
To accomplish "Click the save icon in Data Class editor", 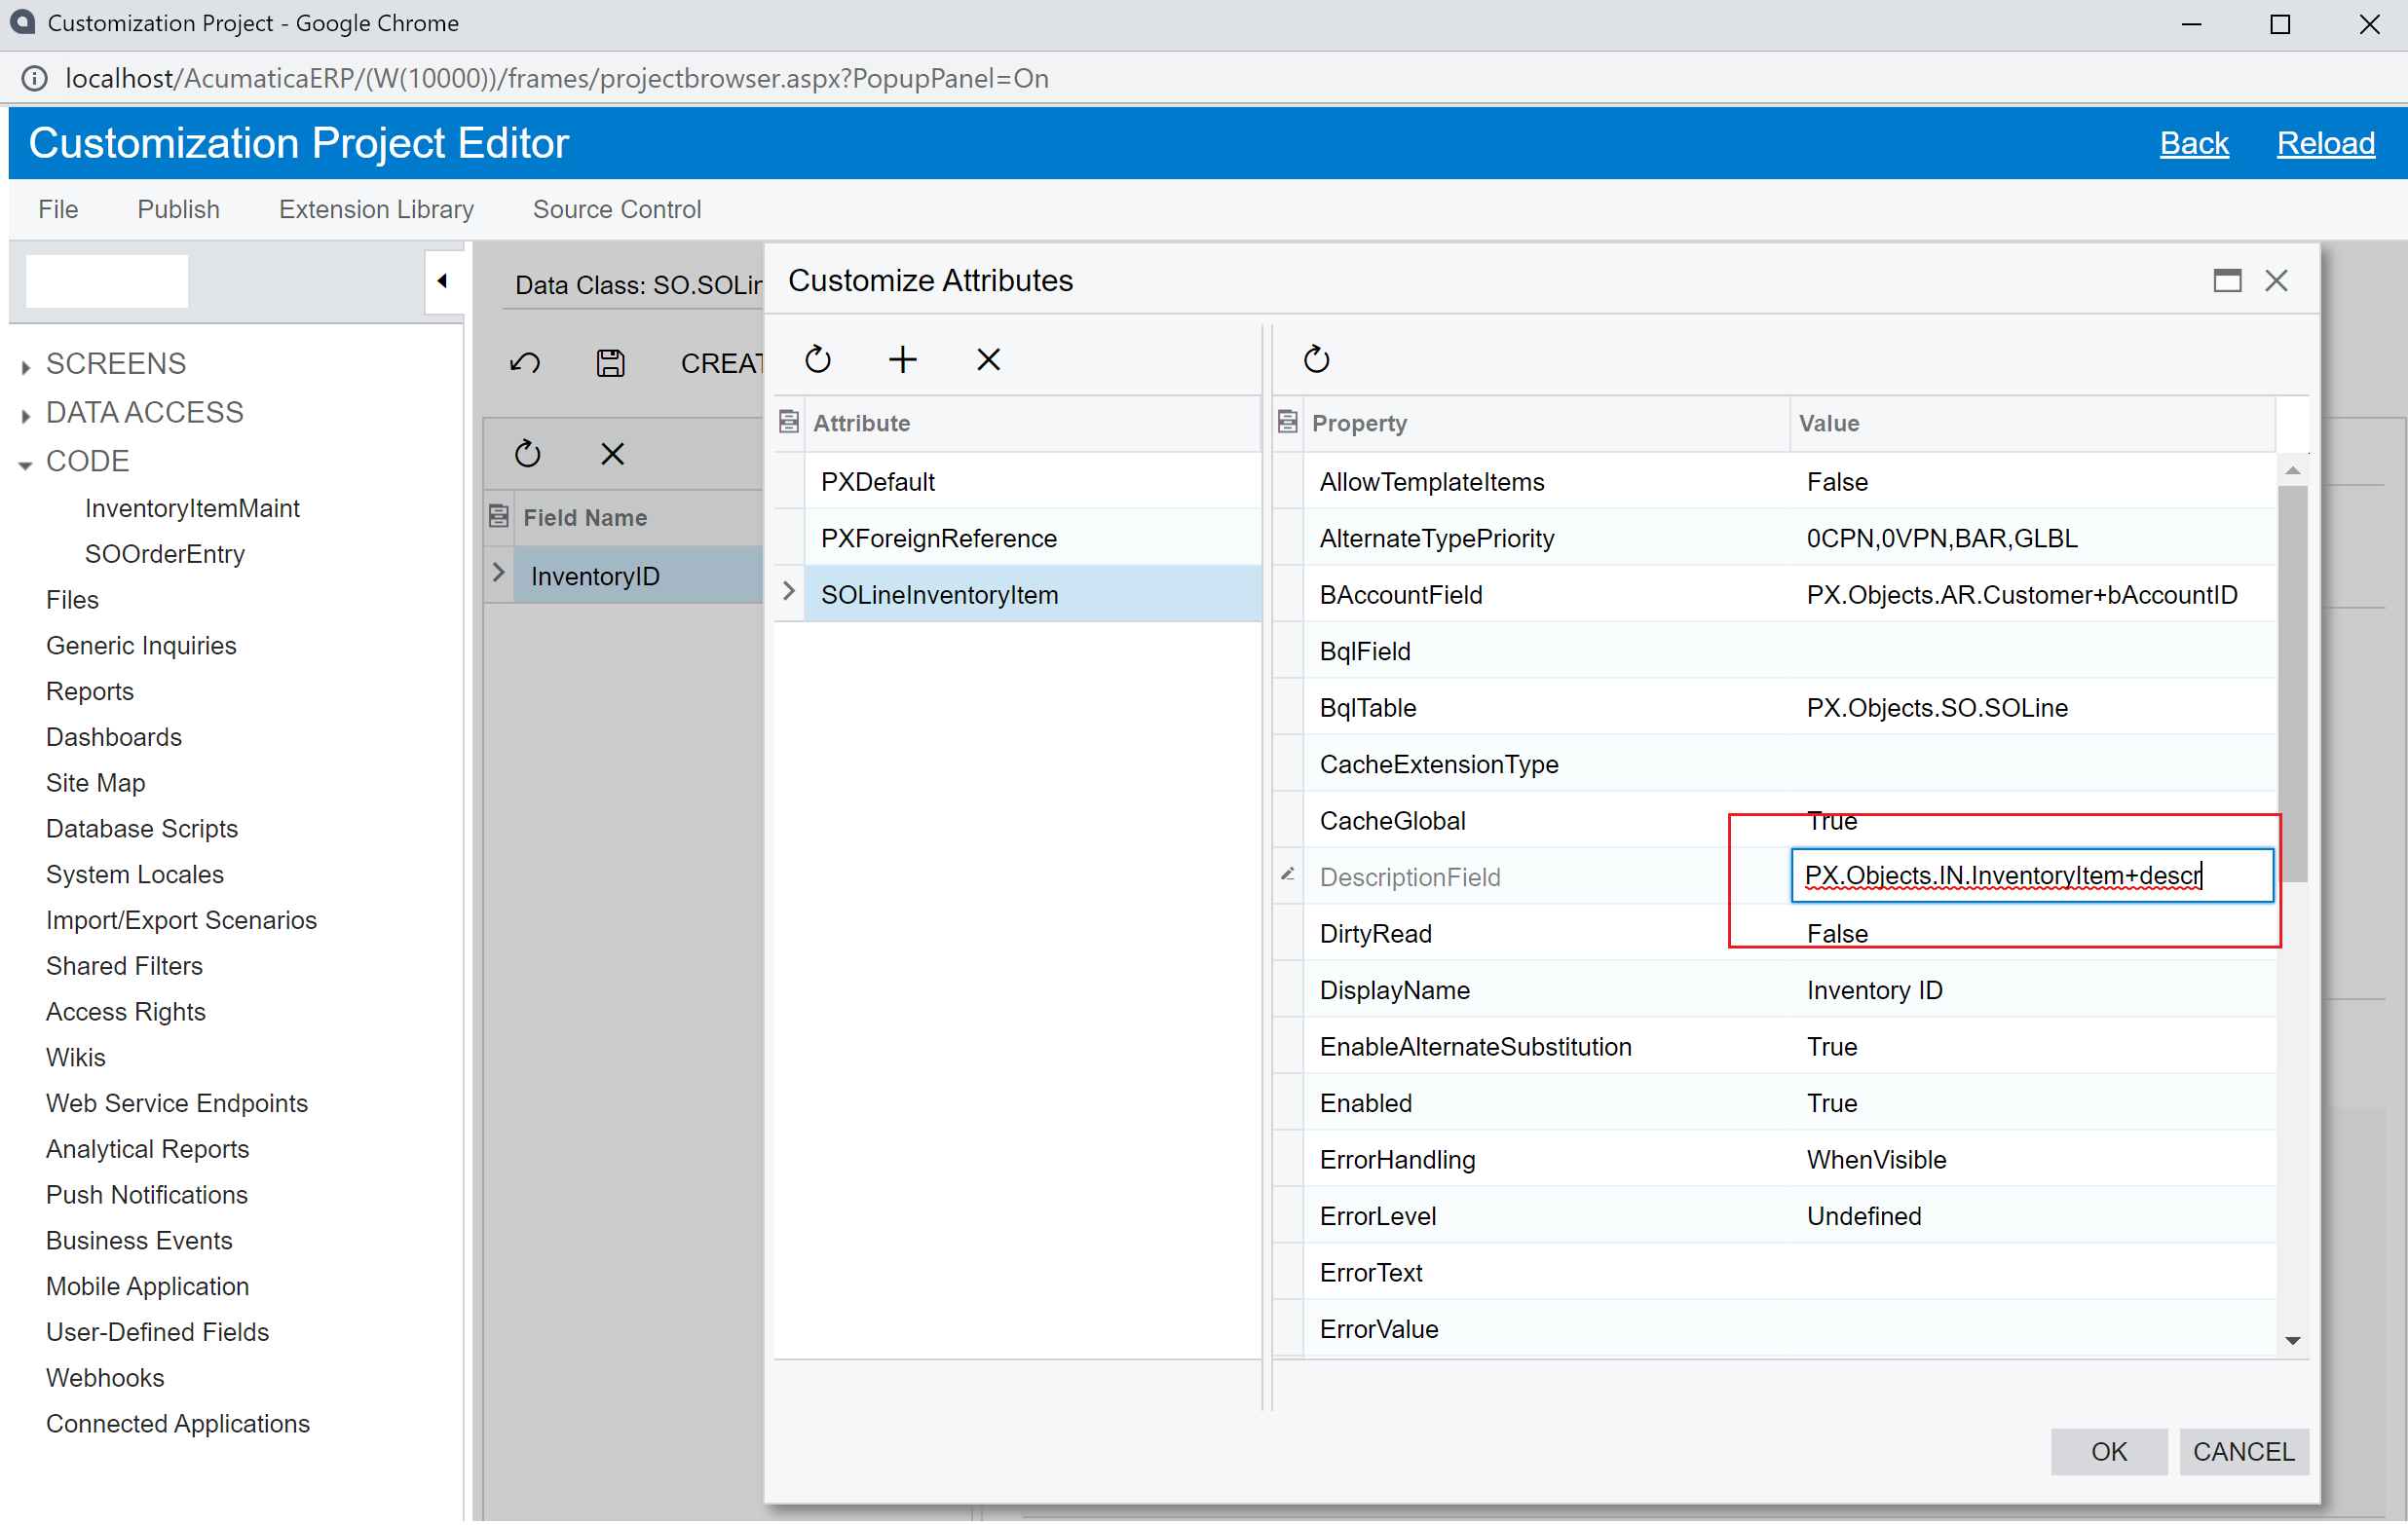I will pyautogui.click(x=609, y=361).
